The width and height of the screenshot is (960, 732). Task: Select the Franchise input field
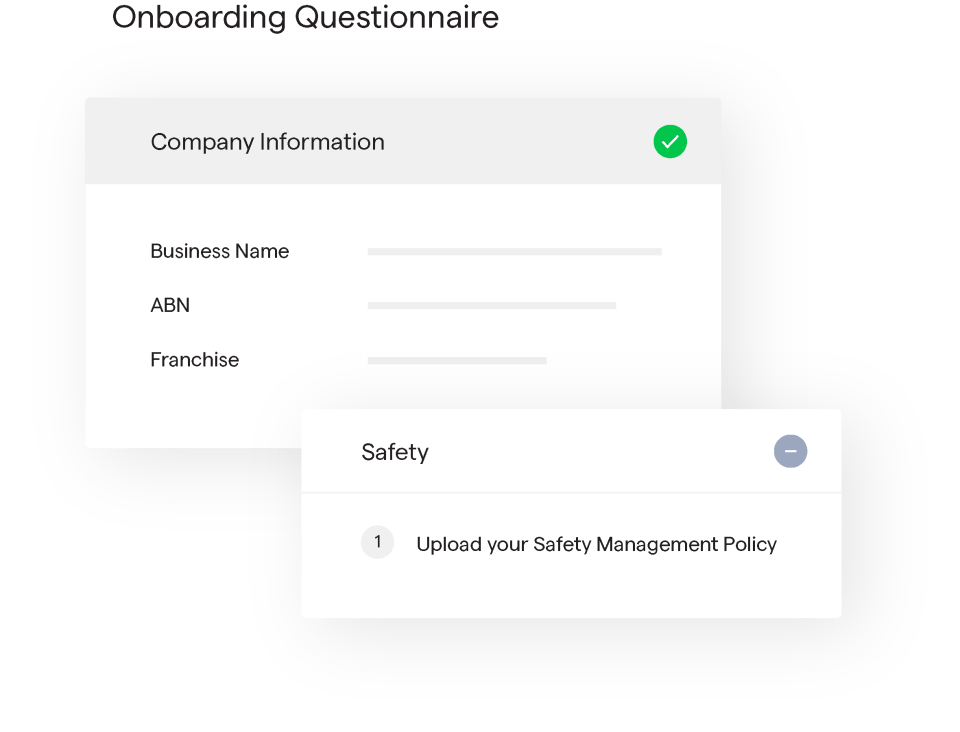click(x=457, y=360)
